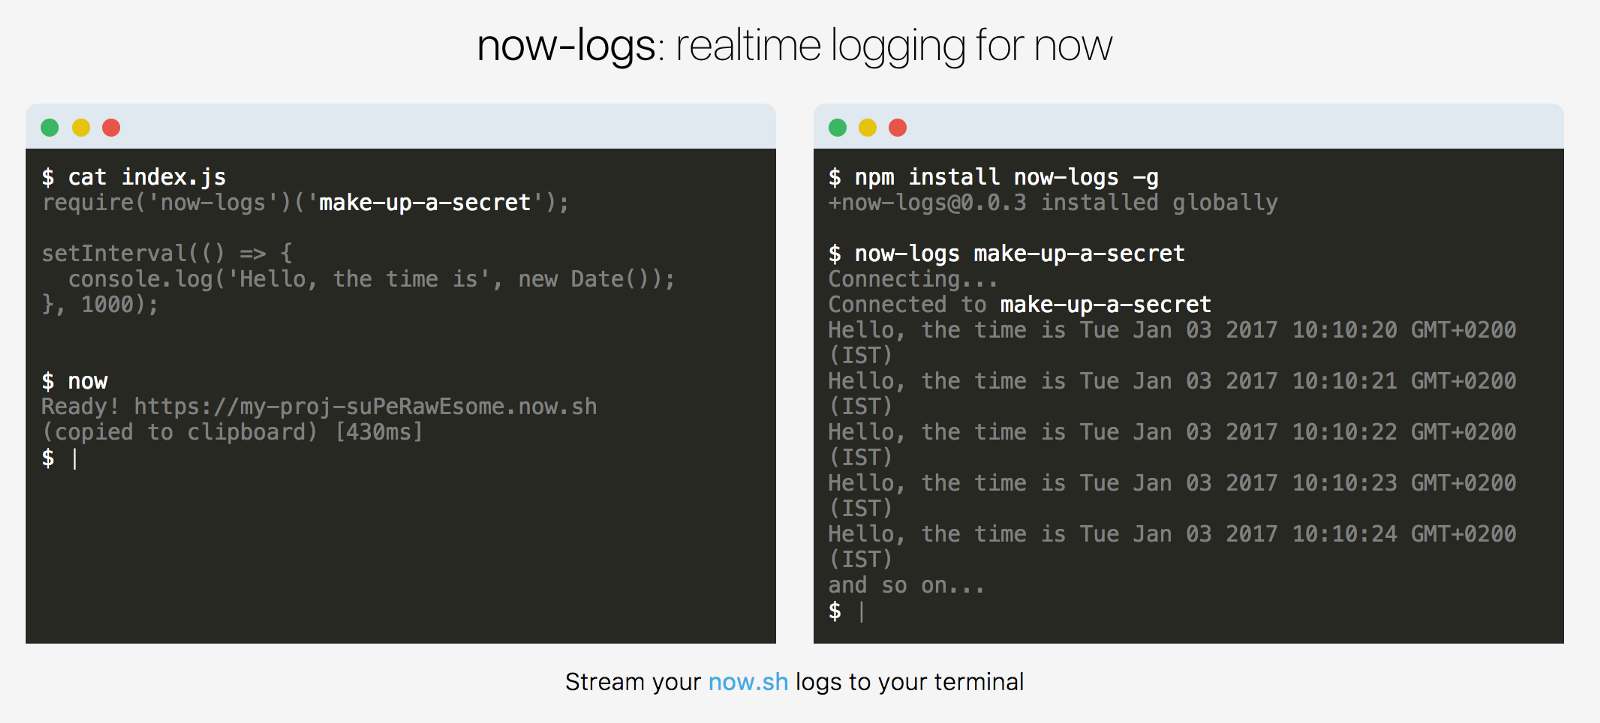The width and height of the screenshot is (1600, 723).
Task: Click the Hello log line timestamped 10:10:22
Action: click(x=1172, y=445)
